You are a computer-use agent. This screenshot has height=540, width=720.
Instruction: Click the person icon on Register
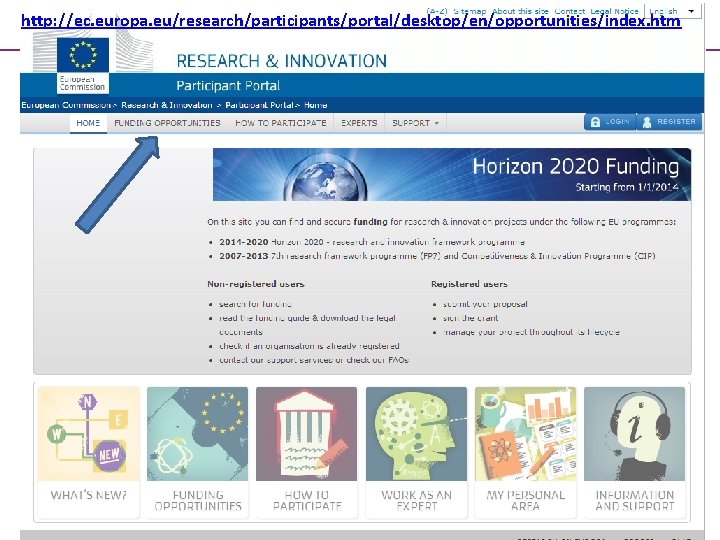(x=647, y=122)
